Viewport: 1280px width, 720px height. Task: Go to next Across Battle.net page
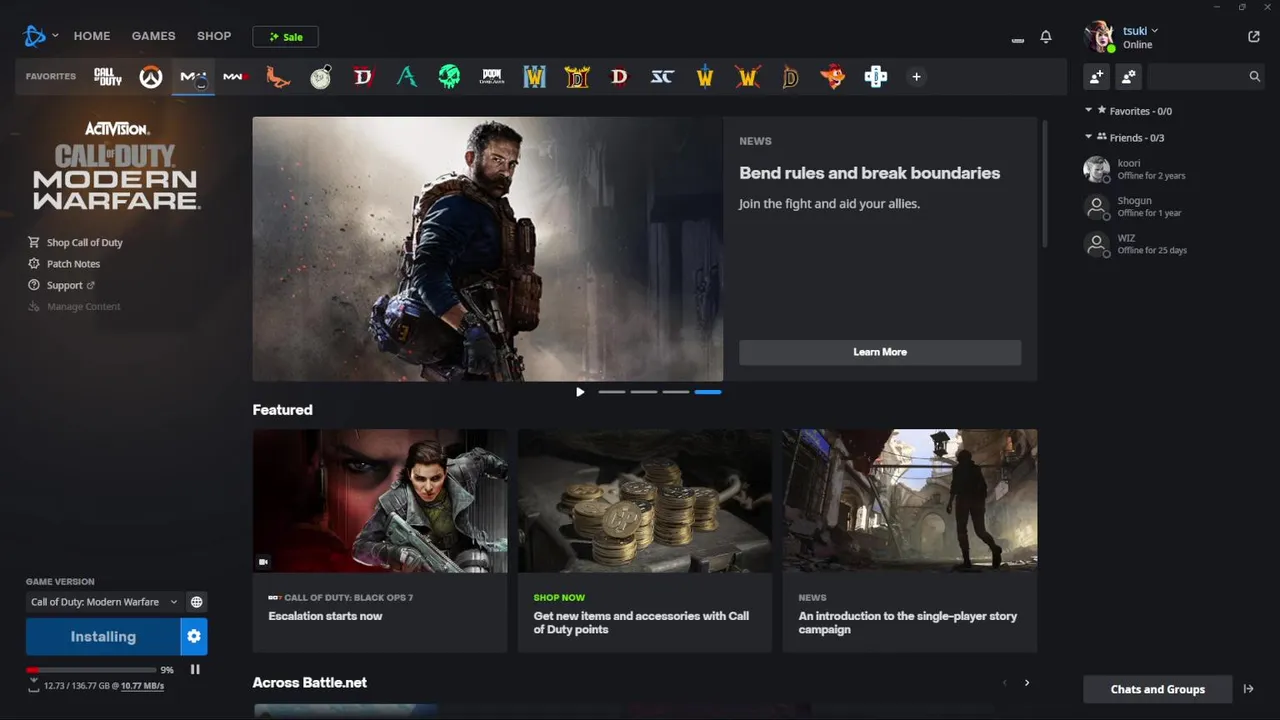[1027, 683]
